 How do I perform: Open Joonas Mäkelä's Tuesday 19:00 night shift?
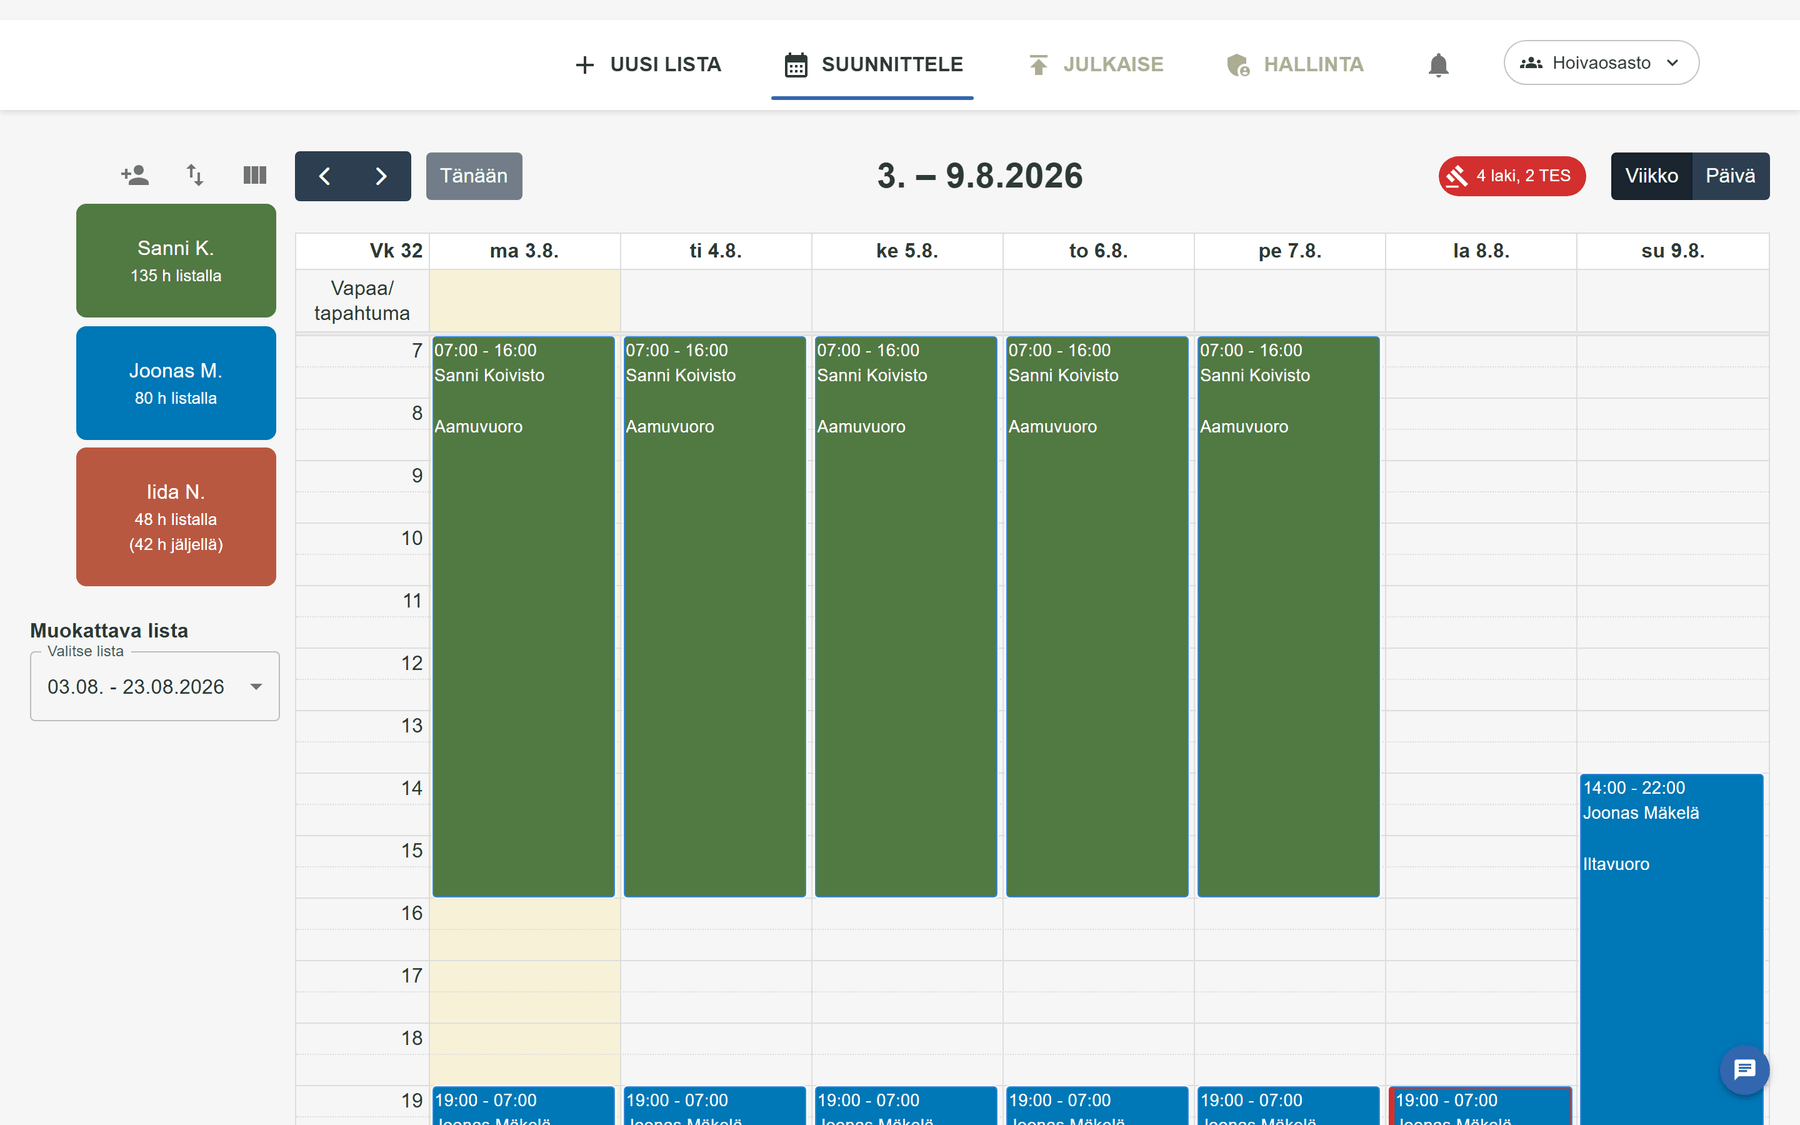pyautogui.click(x=715, y=1106)
